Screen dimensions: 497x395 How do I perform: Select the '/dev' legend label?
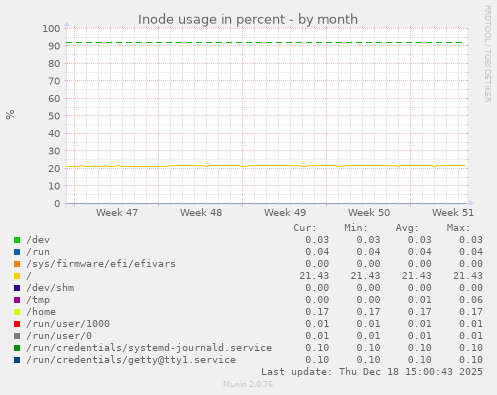point(38,240)
